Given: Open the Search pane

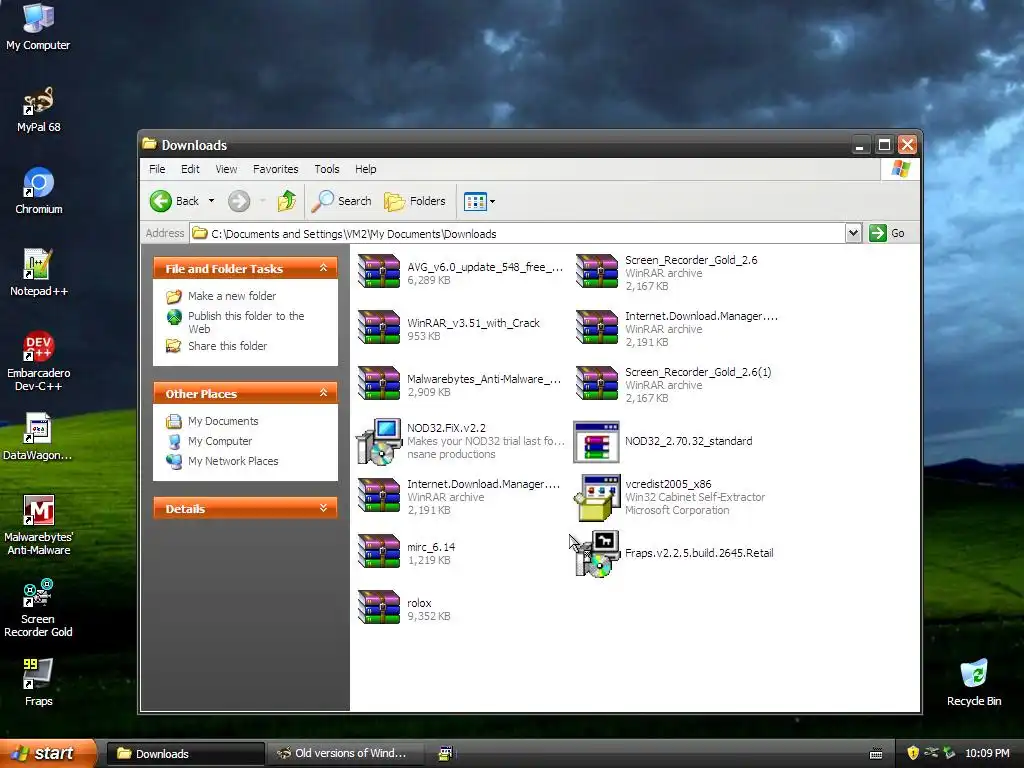Looking at the screenshot, I should coord(341,201).
